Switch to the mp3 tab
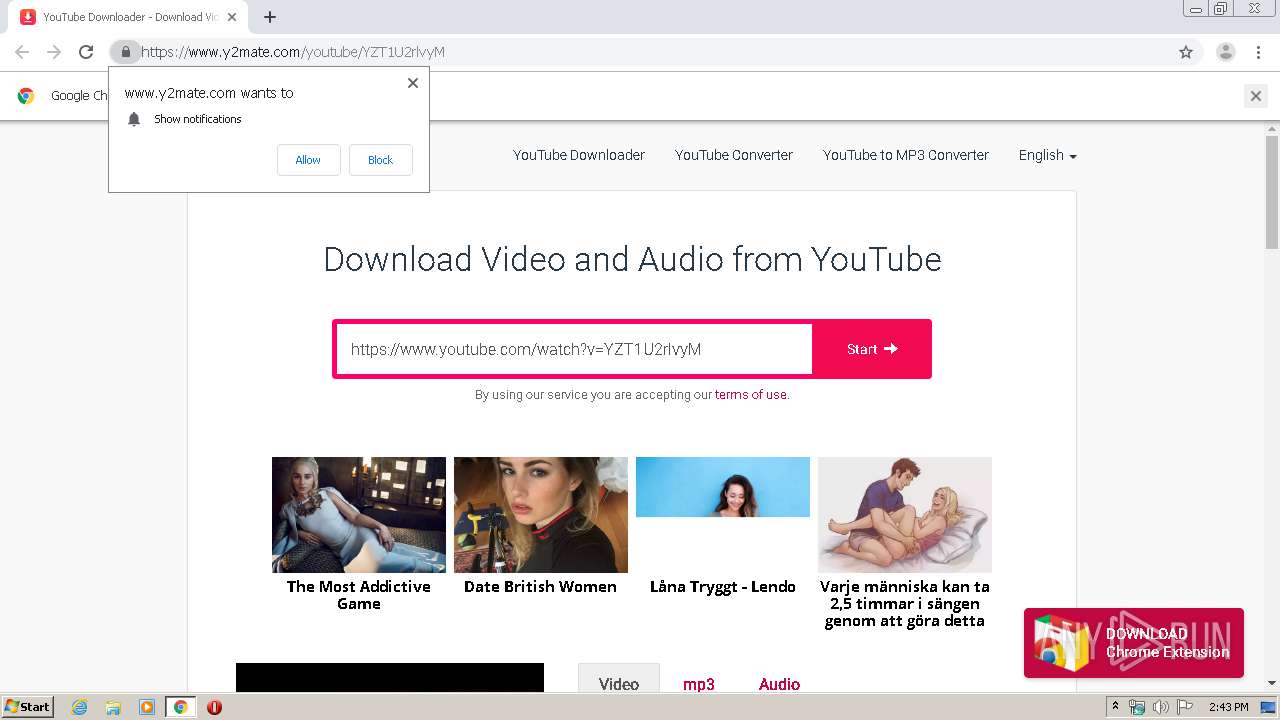The image size is (1280, 720). tap(699, 684)
